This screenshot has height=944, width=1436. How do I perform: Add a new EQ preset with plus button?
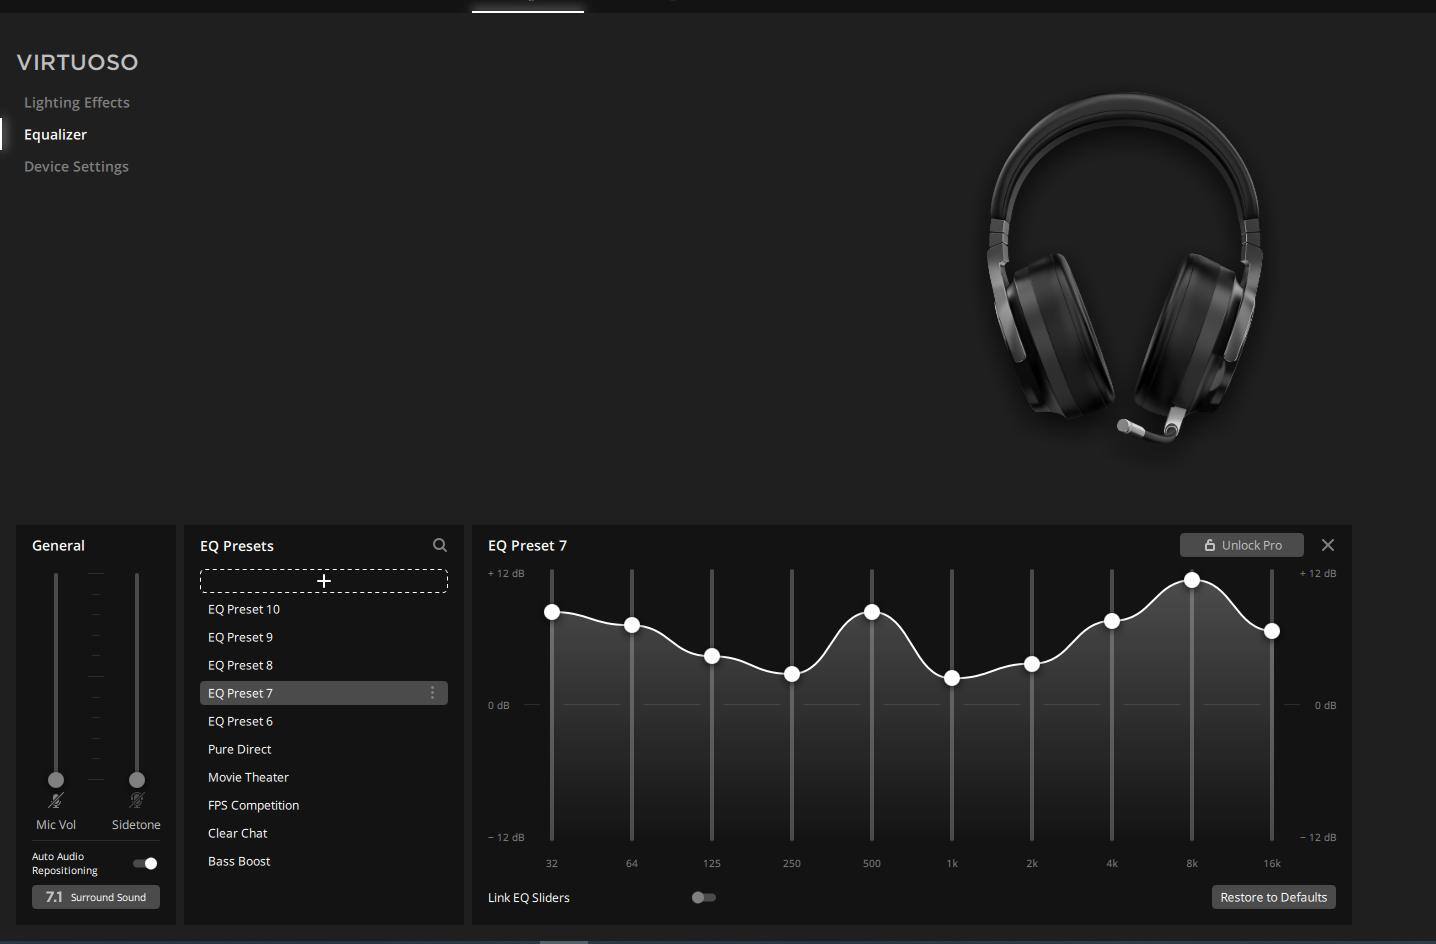(323, 581)
